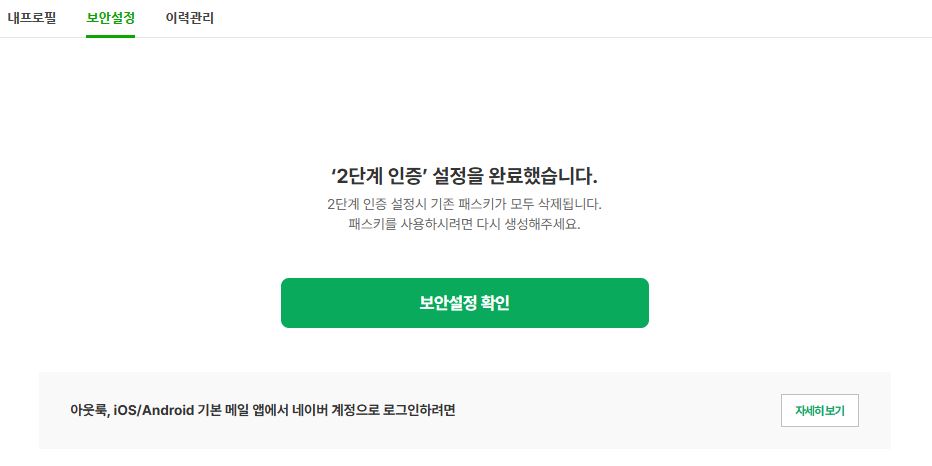Click 네이버 계정으로 로그인하려면 text in banner
Image resolution: width=932 pixels, height=466 pixels.
point(389,410)
